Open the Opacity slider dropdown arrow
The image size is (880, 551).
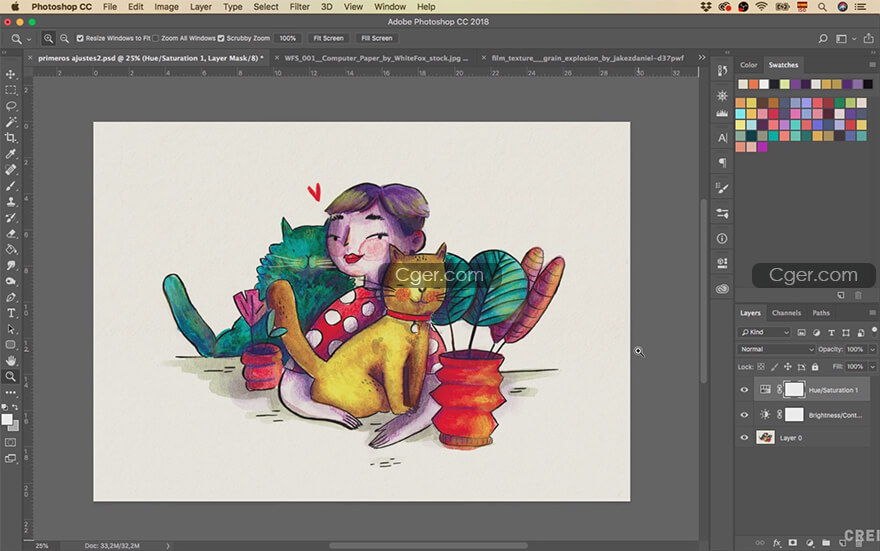872,350
